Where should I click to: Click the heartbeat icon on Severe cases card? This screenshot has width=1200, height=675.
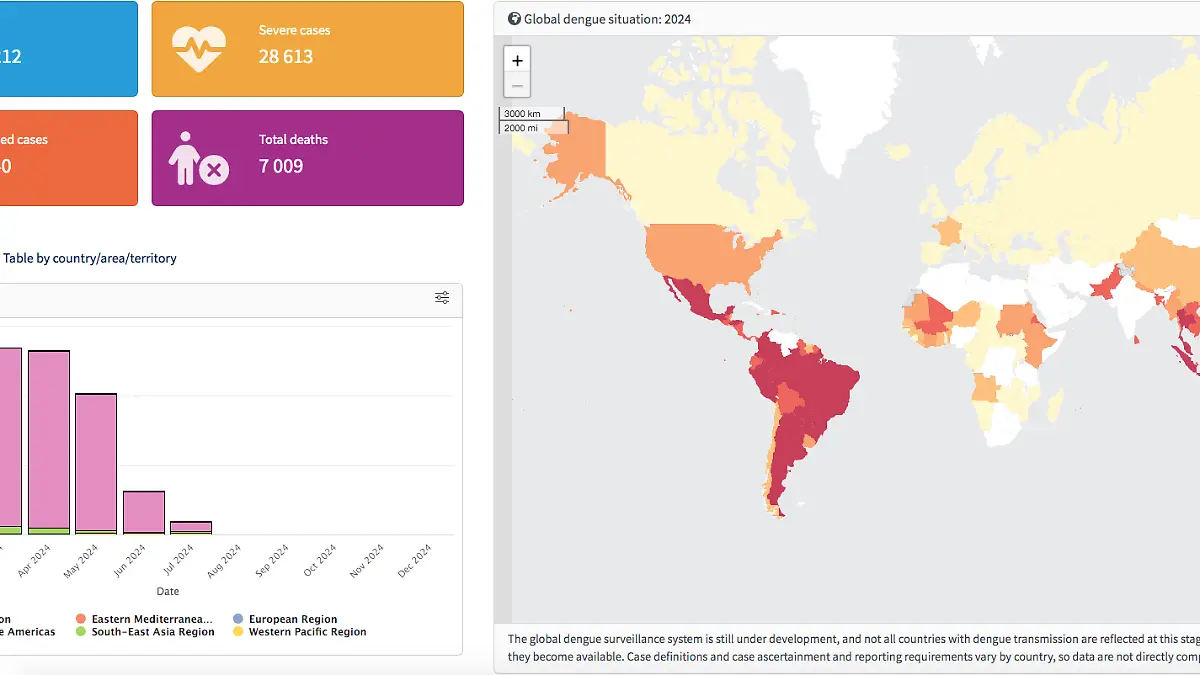pos(199,45)
